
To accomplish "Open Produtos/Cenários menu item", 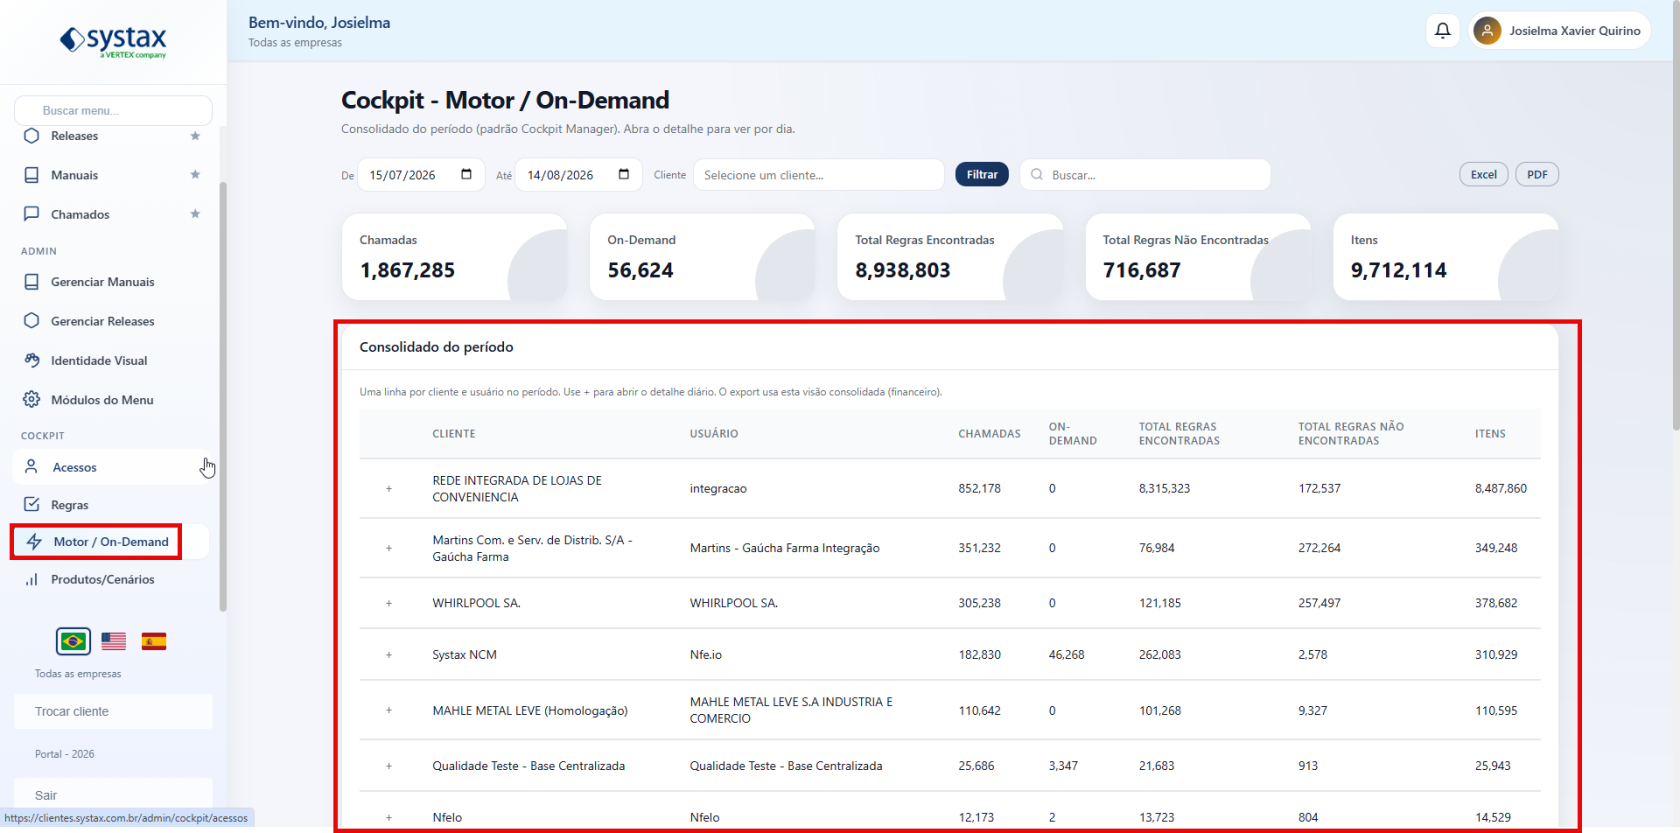I will point(112,579).
